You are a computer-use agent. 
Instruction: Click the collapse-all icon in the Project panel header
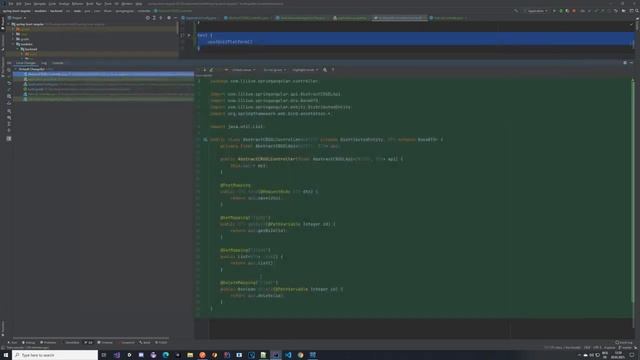[x=161, y=18]
